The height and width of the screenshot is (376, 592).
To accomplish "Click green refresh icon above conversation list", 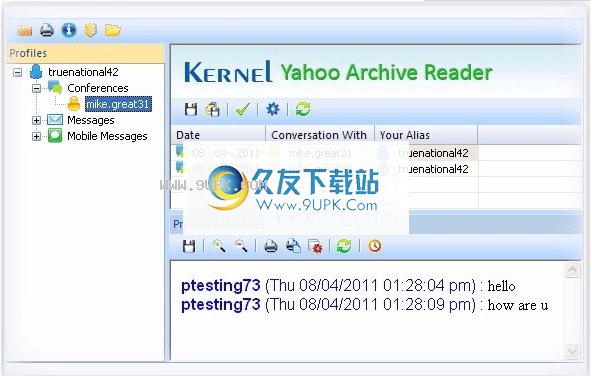I will pos(303,109).
